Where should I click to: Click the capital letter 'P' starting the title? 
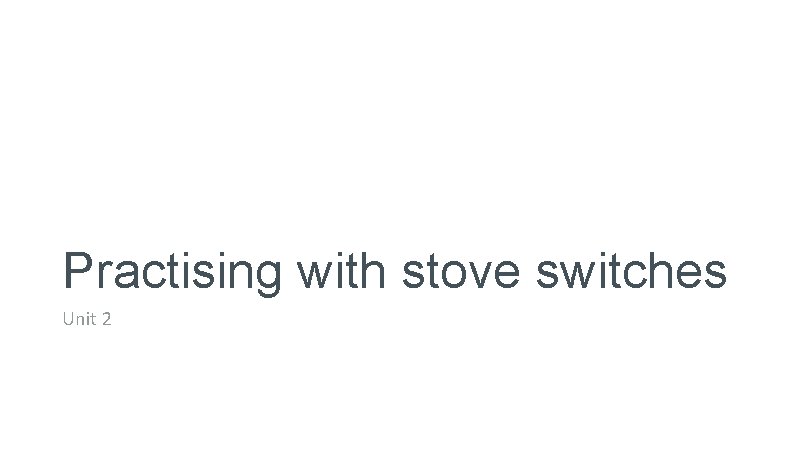(x=78, y=269)
